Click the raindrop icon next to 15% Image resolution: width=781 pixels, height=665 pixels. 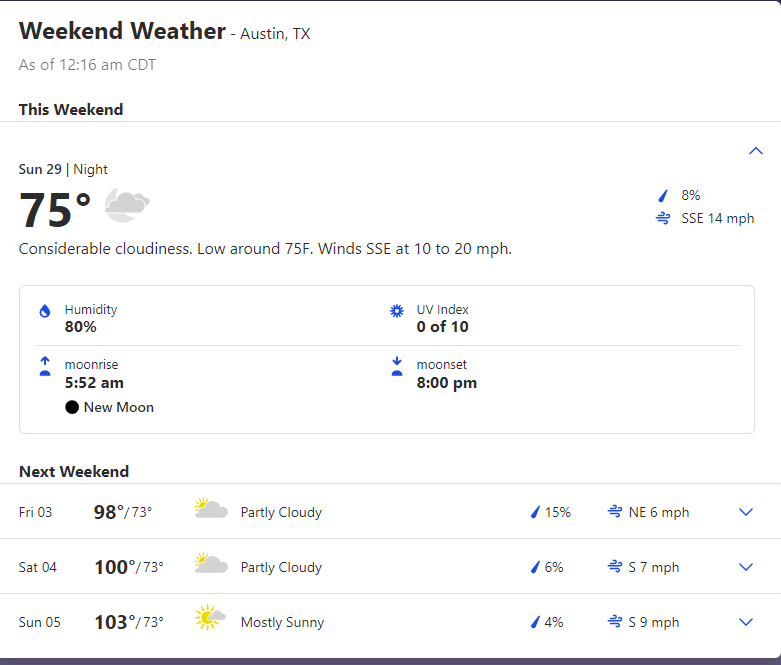pos(535,512)
